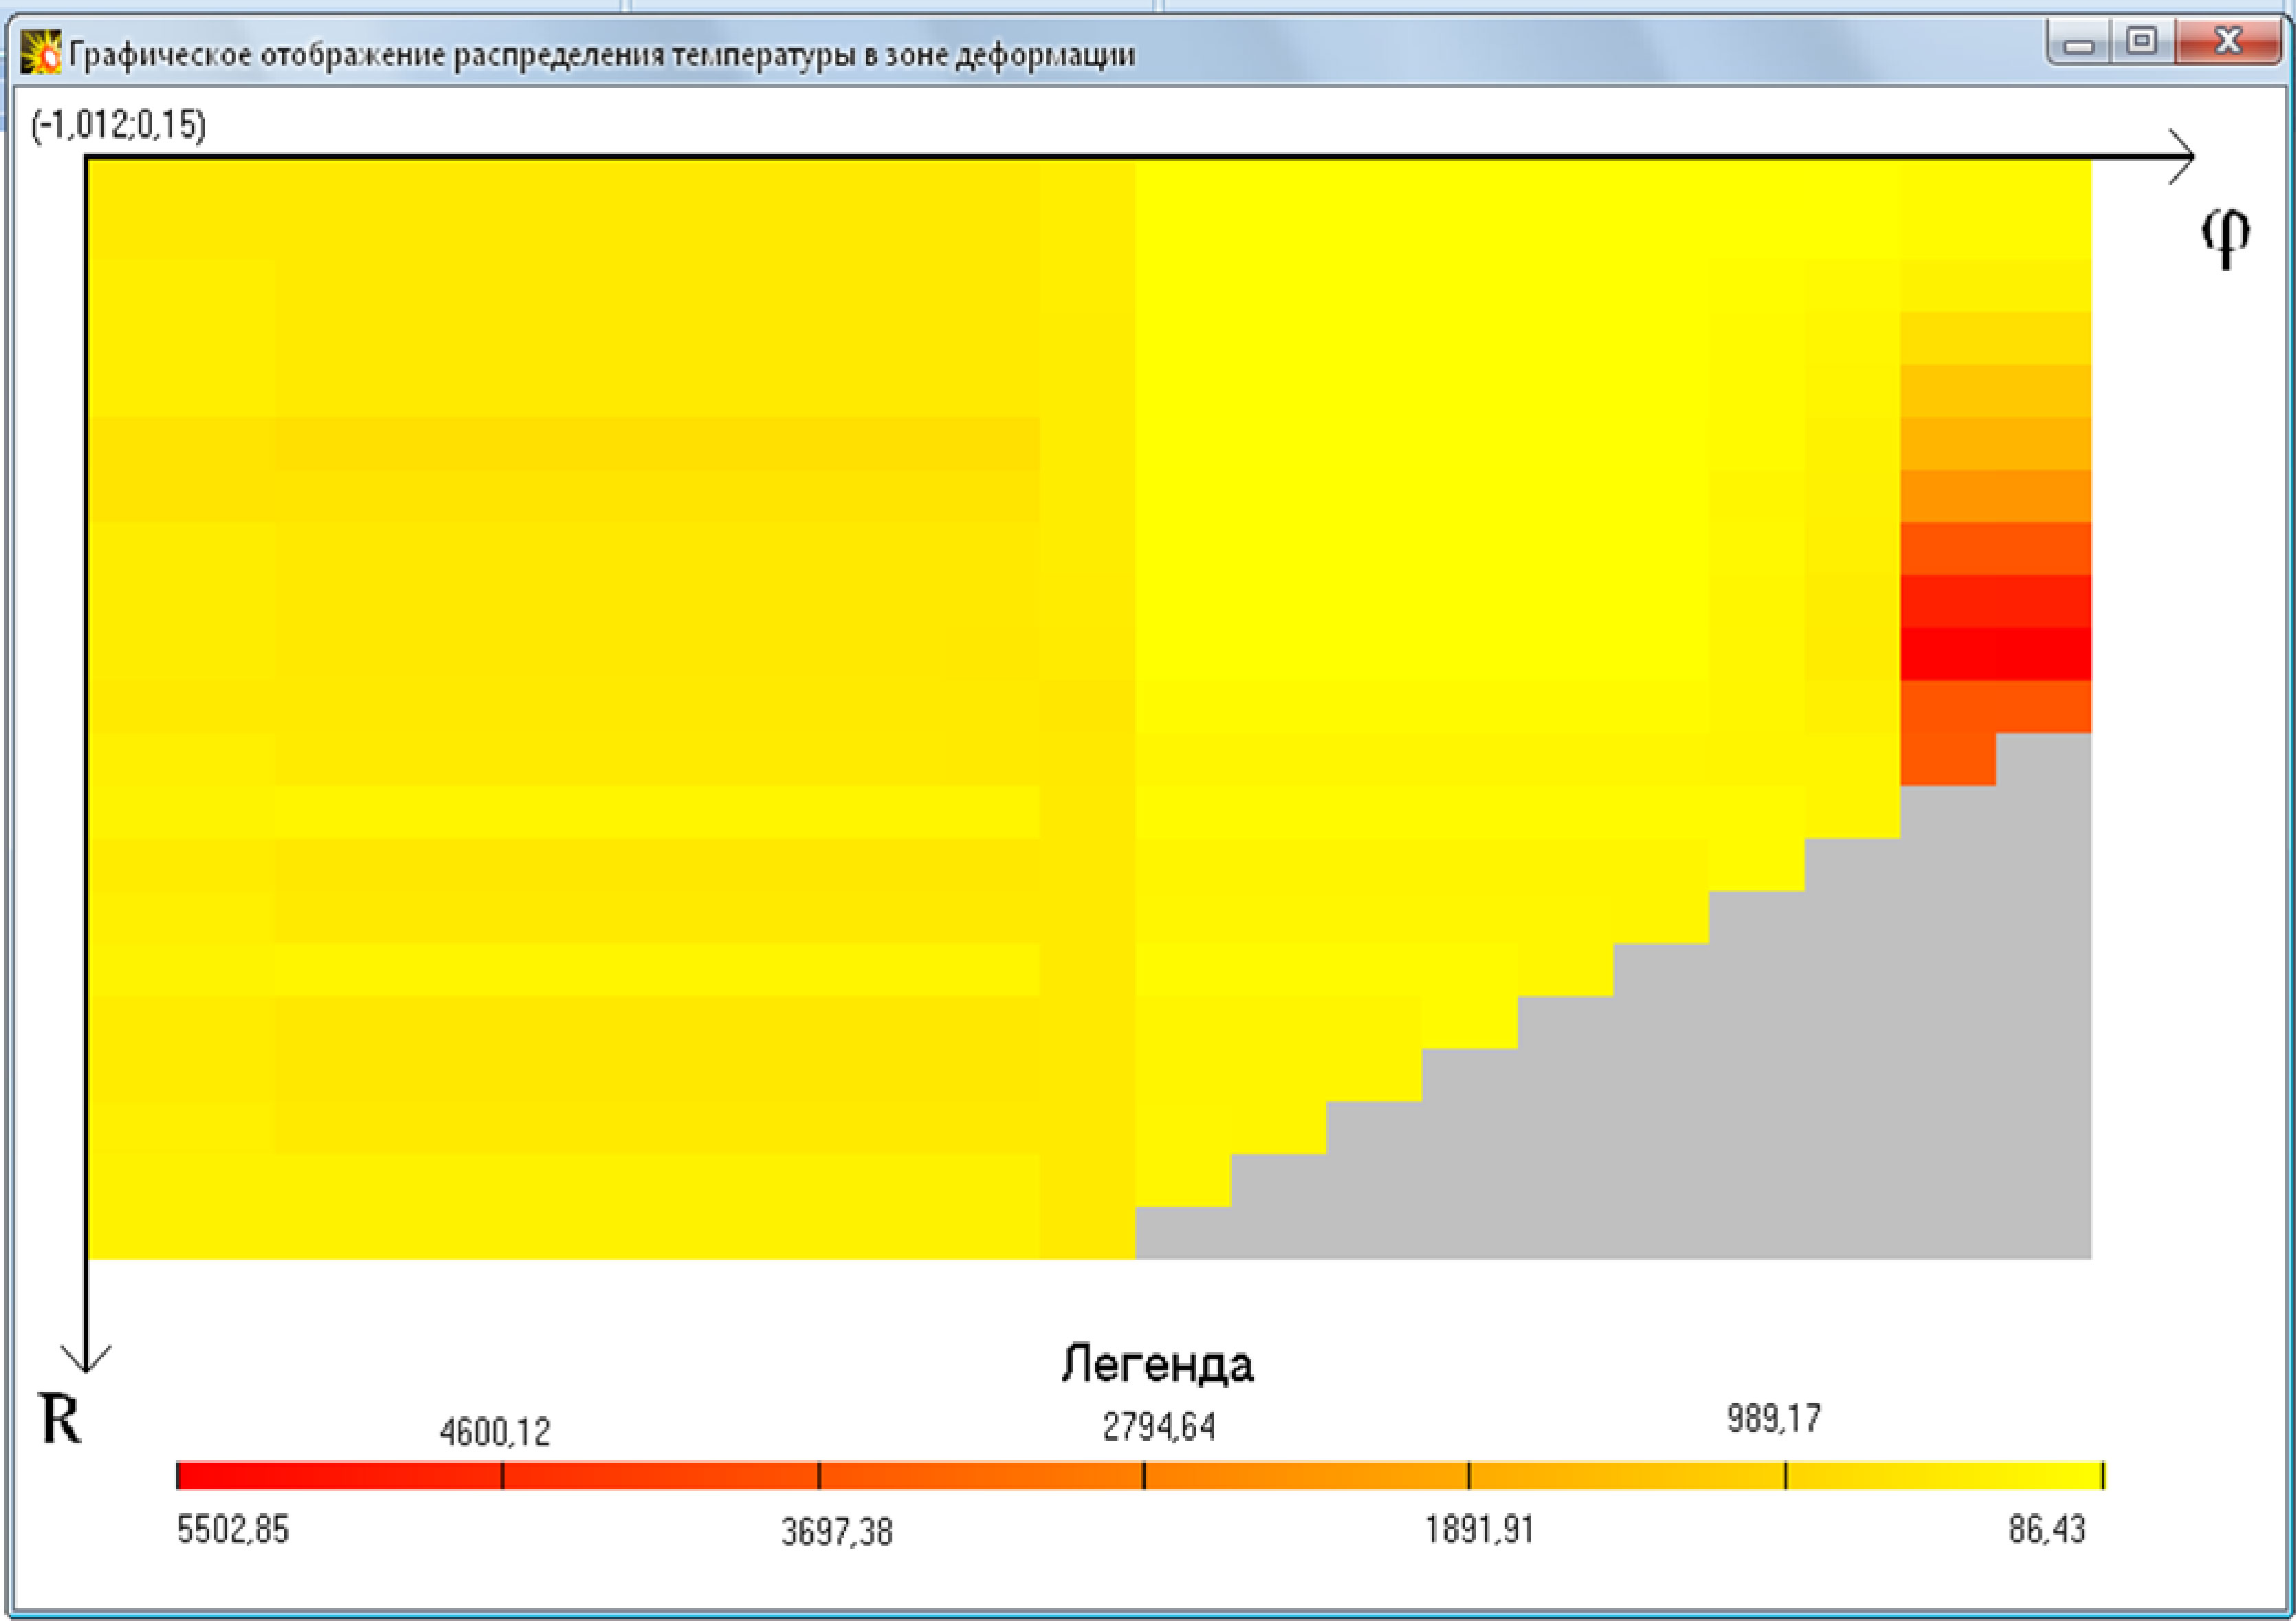Click the brightest red cell in heat map
This screenshot has height=1621, width=2296.
1995,654
